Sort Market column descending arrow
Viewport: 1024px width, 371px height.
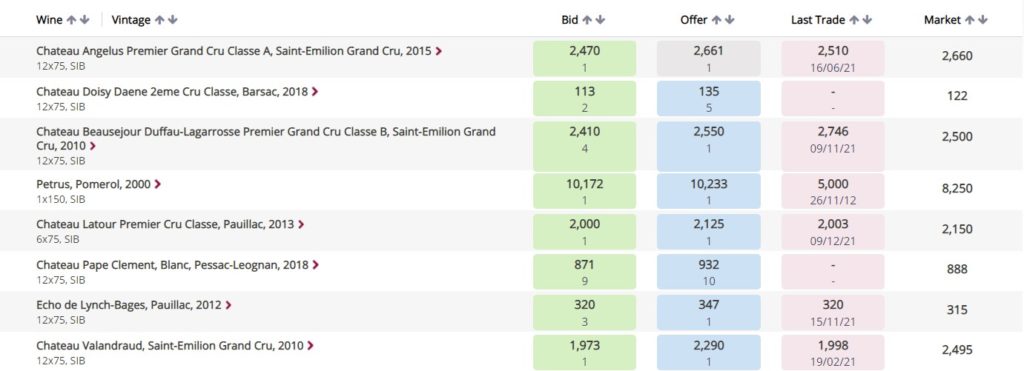[x=983, y=20]
